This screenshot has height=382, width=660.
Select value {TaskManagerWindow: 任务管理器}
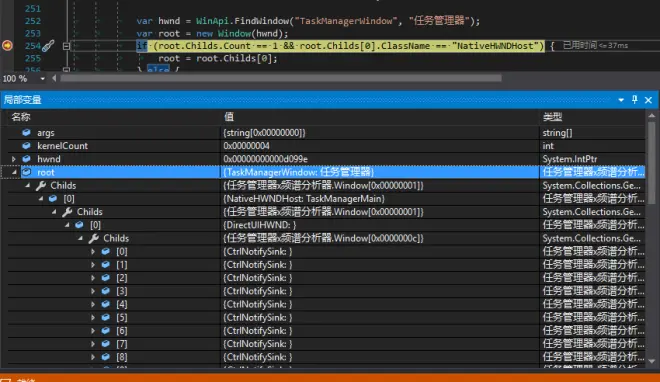298,172
